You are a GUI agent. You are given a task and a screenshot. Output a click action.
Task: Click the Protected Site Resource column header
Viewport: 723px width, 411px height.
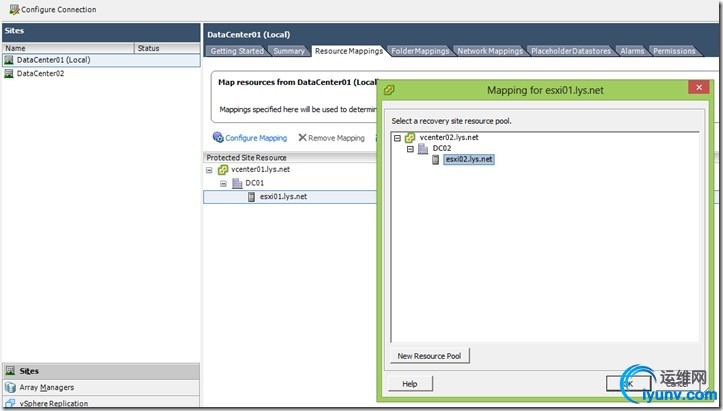(x=290, y=158)
